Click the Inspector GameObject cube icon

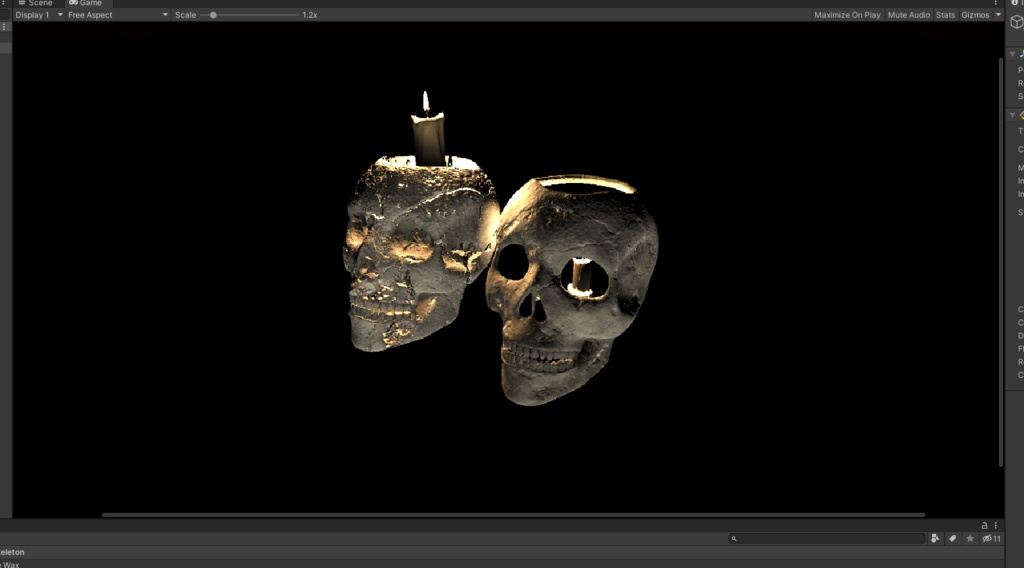[1017, 22]
